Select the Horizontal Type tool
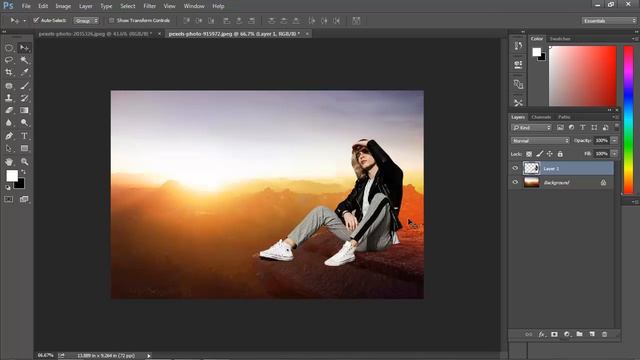The image size is (640, 360). [x=24, y=136]
